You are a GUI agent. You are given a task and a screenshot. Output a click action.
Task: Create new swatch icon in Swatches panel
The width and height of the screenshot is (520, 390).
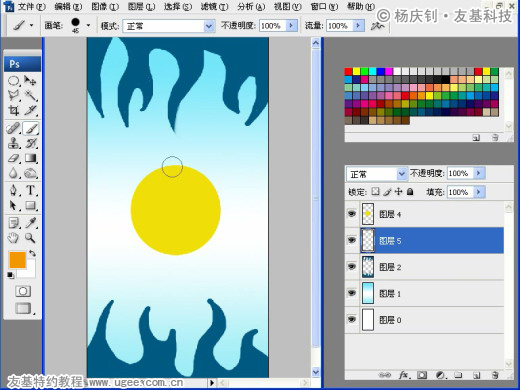click(476, 137)
